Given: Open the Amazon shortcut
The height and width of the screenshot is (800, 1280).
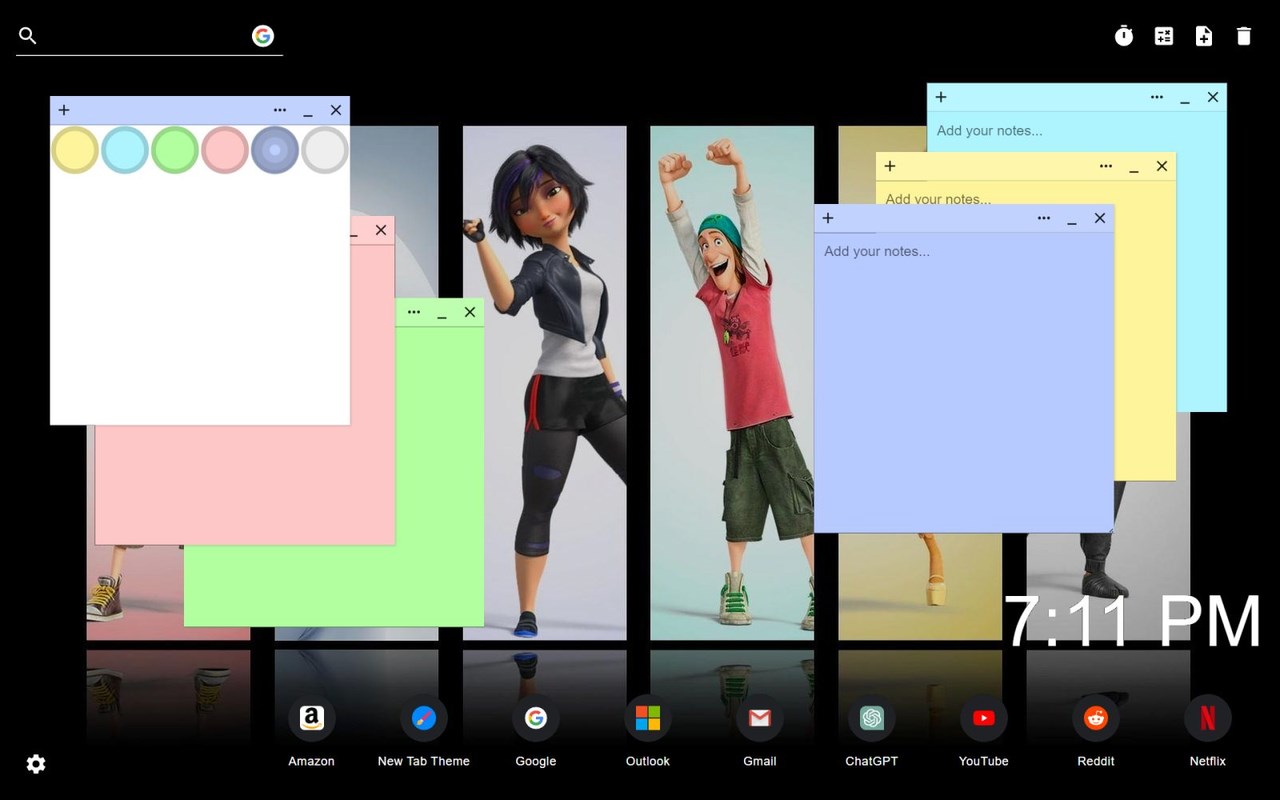Looking at the screenshot, I should pyautogui.click(x=311, y=718).
